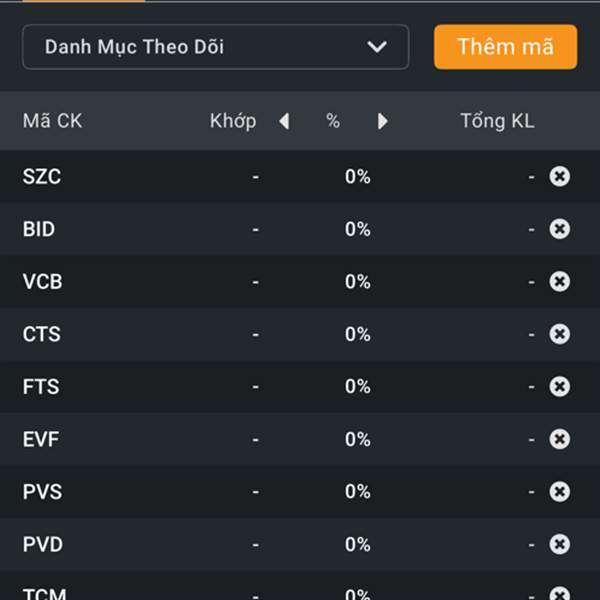Delete PVS from watchlist
The height and width of the screenshot is (600, 600).
pyautogui.click(x=559, y=492)
